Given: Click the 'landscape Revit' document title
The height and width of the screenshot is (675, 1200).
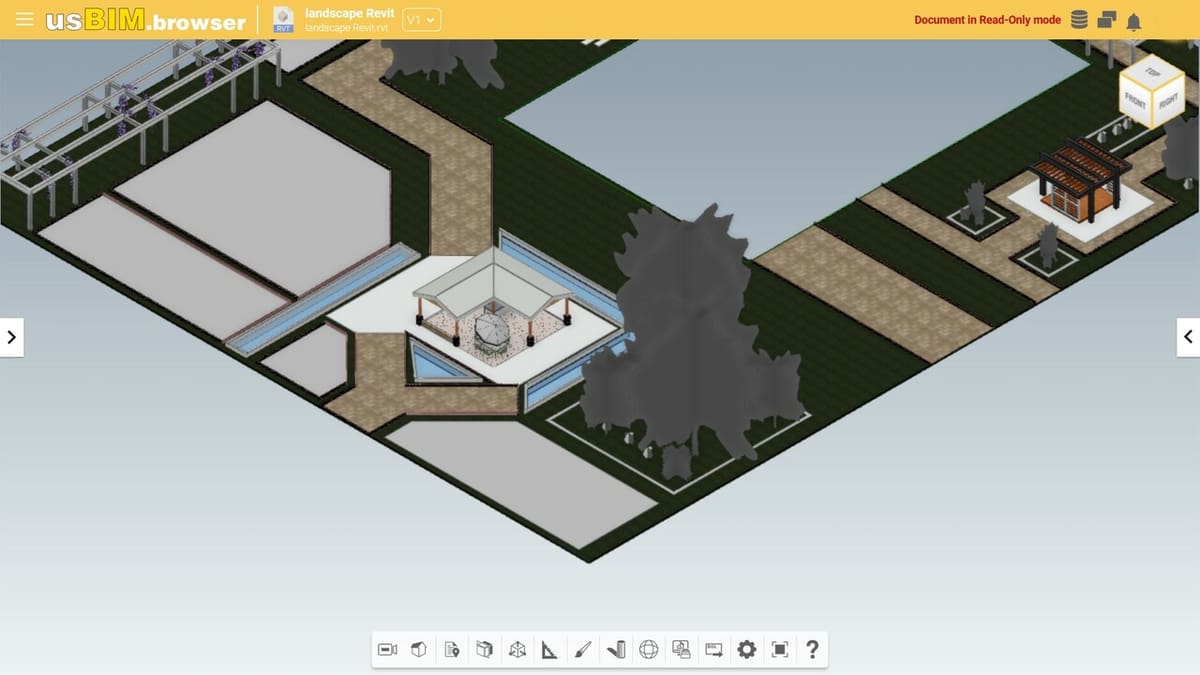Looking at the screenshot, I should 350,13.
